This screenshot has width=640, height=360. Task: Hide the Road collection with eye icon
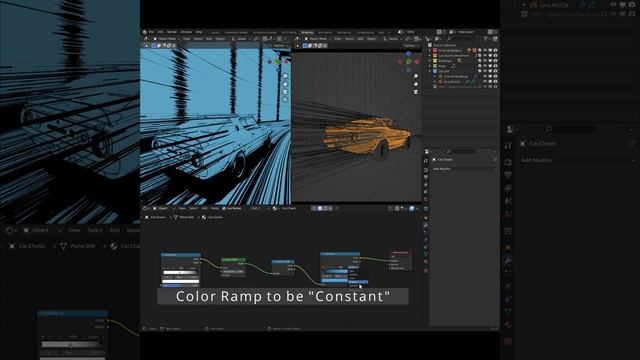[485, 66]
